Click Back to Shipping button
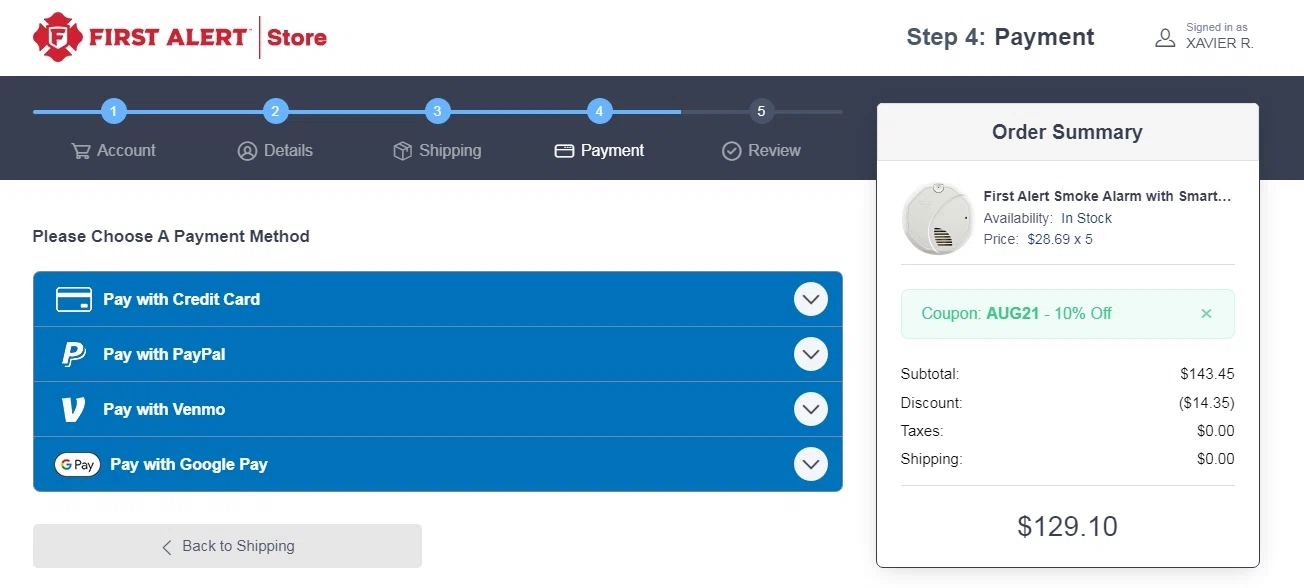Image resolution: width=1304 pixels, height=588 pixels. pyautogui.click(x=227, y=546)
